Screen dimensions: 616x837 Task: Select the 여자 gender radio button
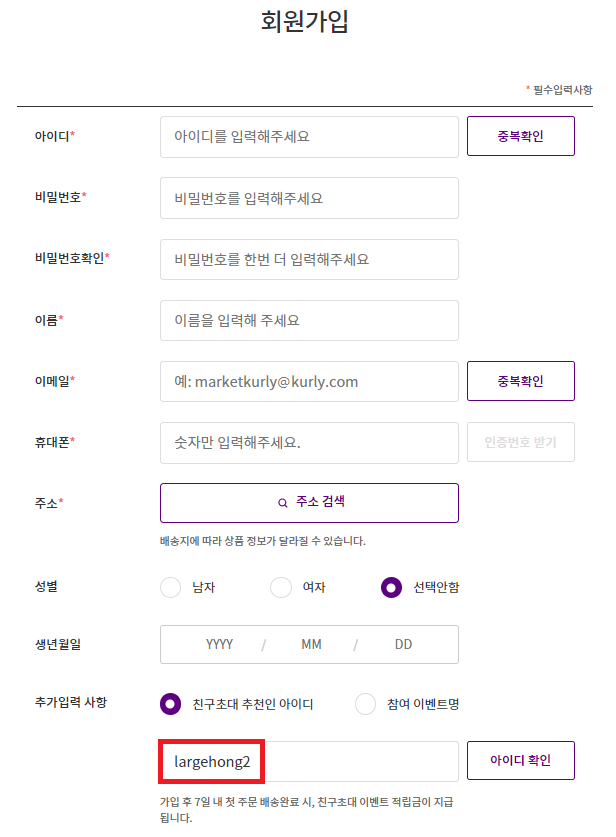click(x=280, y=587)
